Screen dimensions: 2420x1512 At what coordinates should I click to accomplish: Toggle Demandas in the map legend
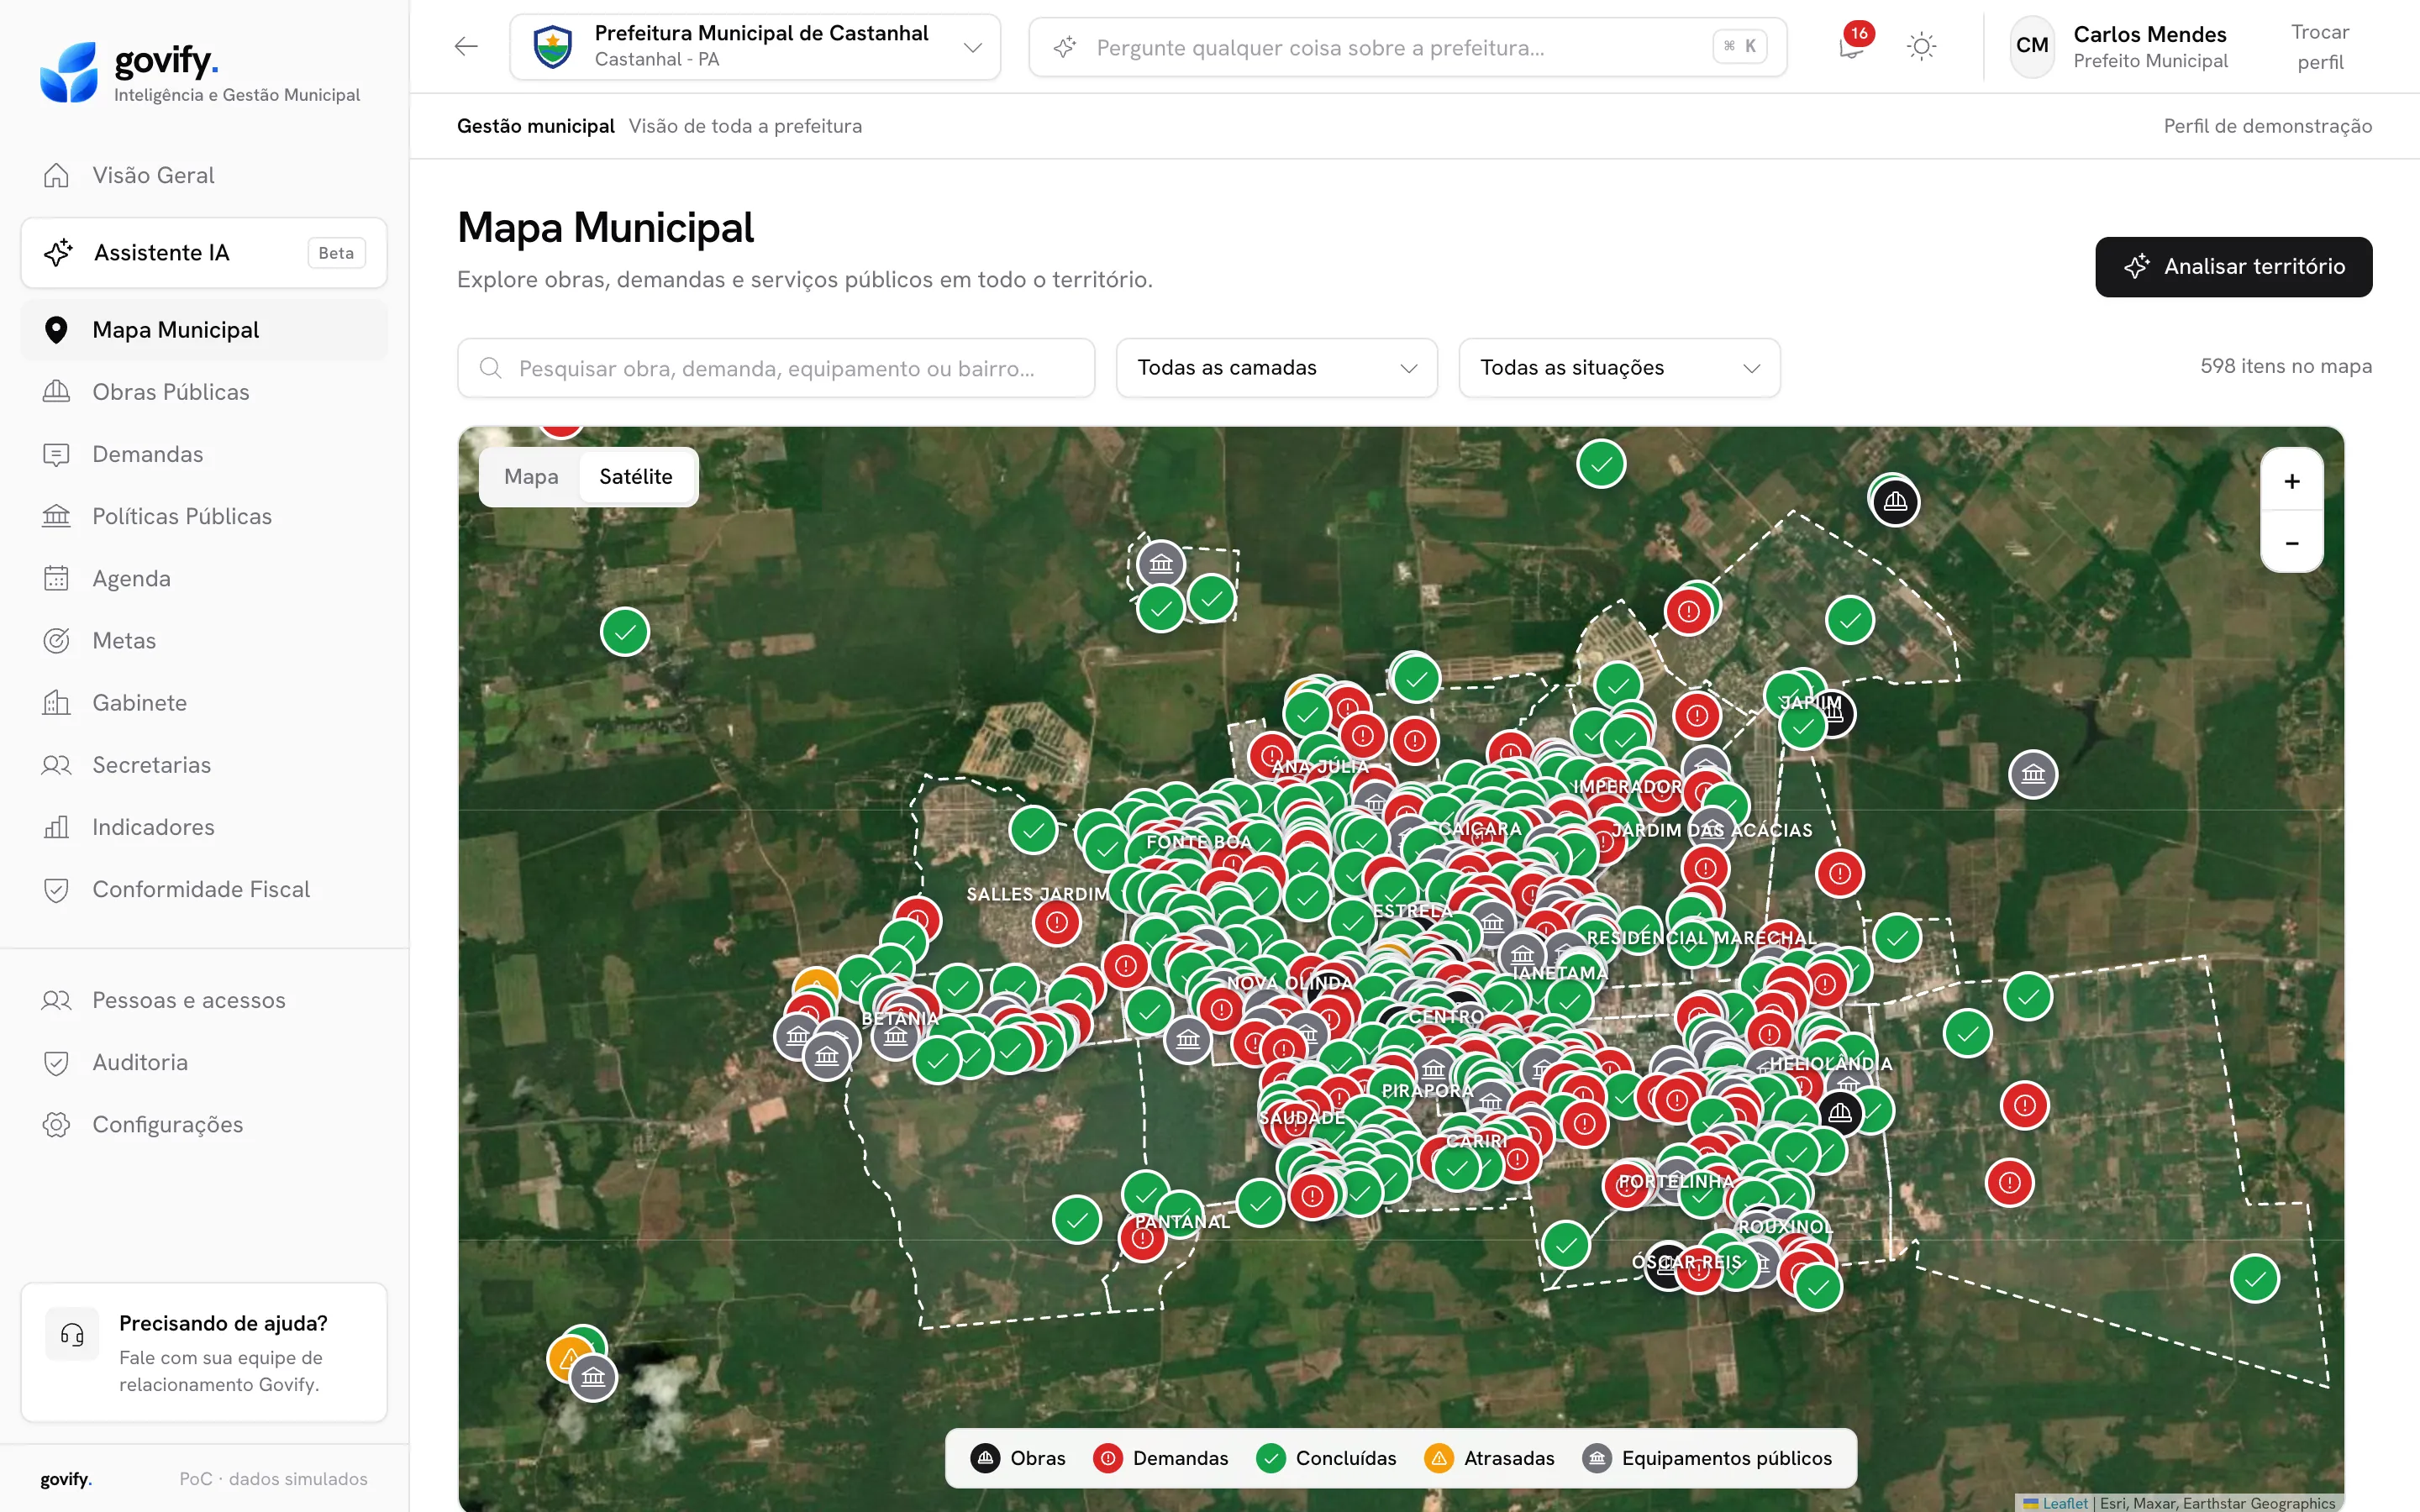pyautogui.click(x=1160, y=1458)
